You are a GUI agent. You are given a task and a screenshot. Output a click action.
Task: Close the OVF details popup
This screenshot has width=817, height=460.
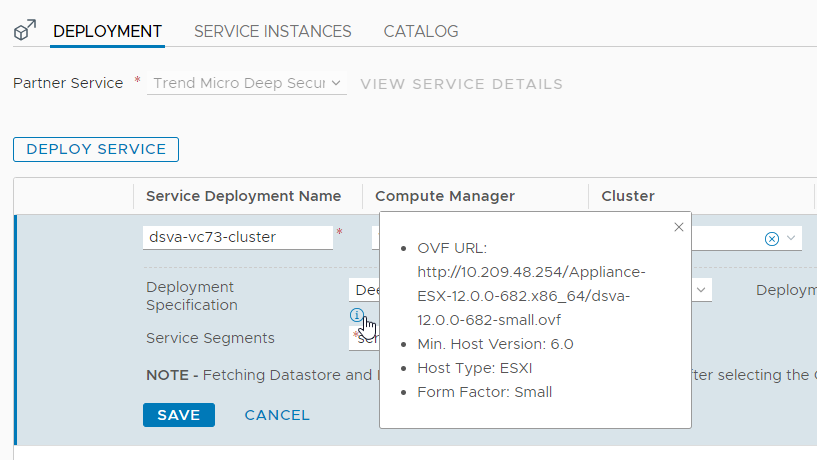tap(679, 227)
